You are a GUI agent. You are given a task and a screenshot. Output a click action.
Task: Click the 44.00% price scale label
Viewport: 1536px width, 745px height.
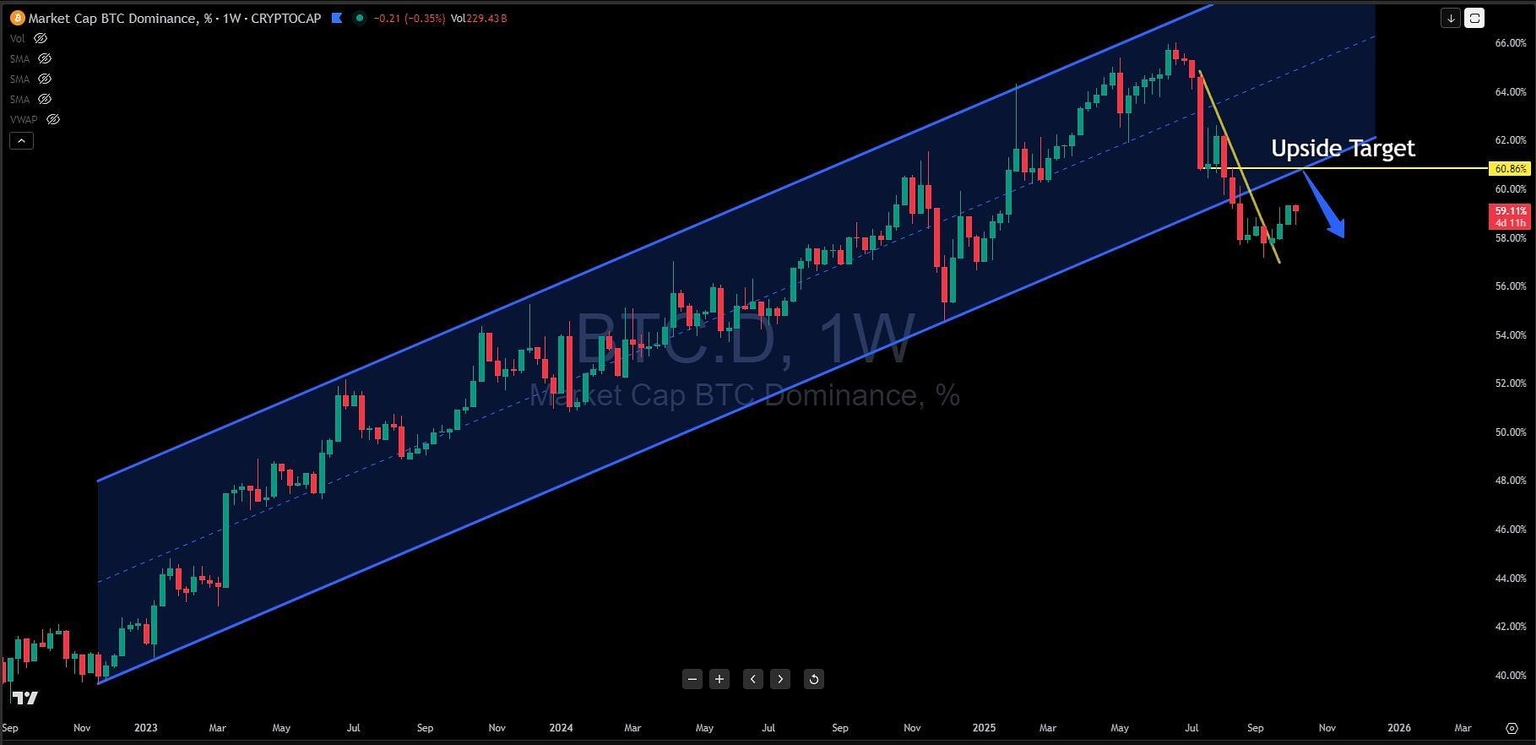click(x=1509, y=578)
